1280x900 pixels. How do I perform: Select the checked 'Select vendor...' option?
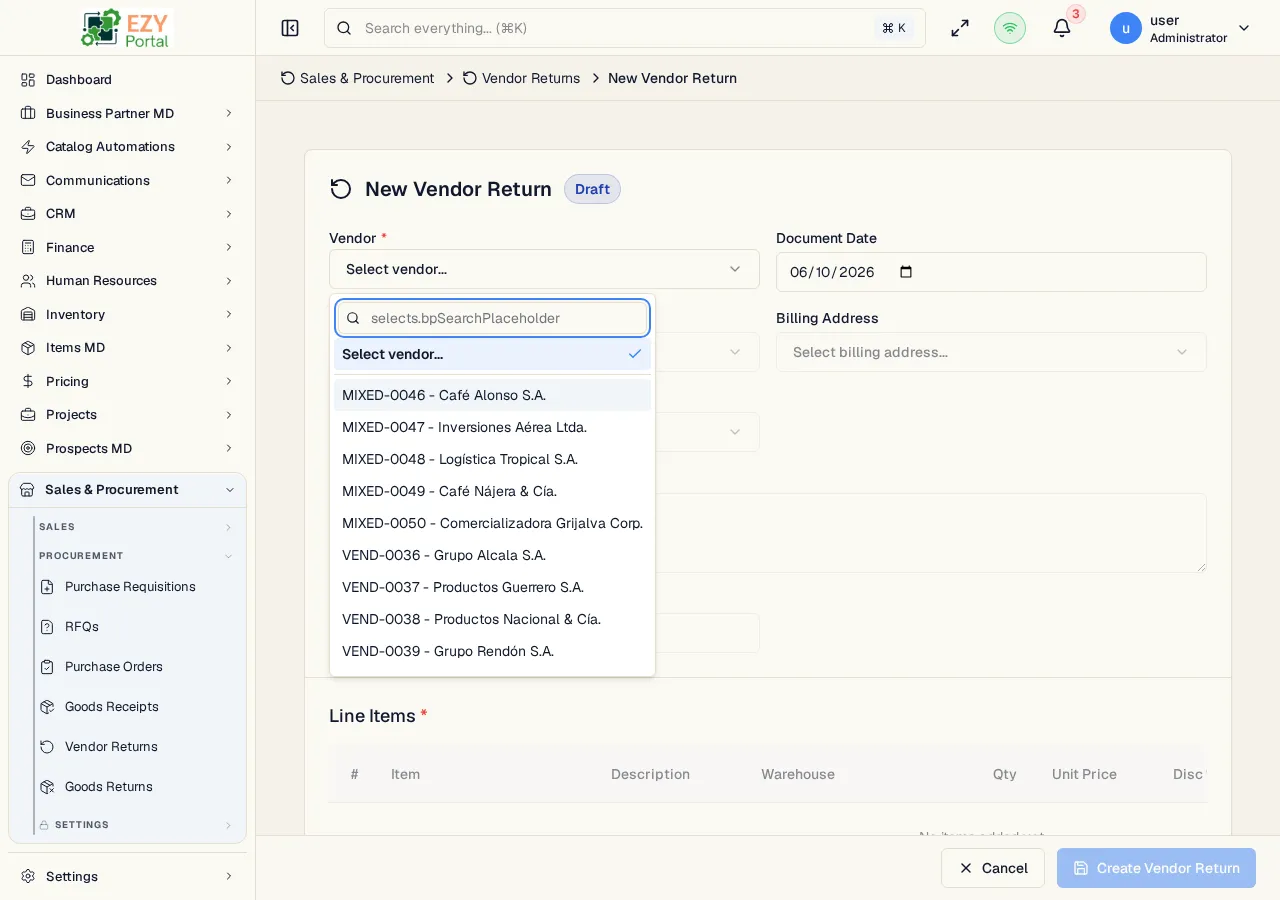point(492,354)
